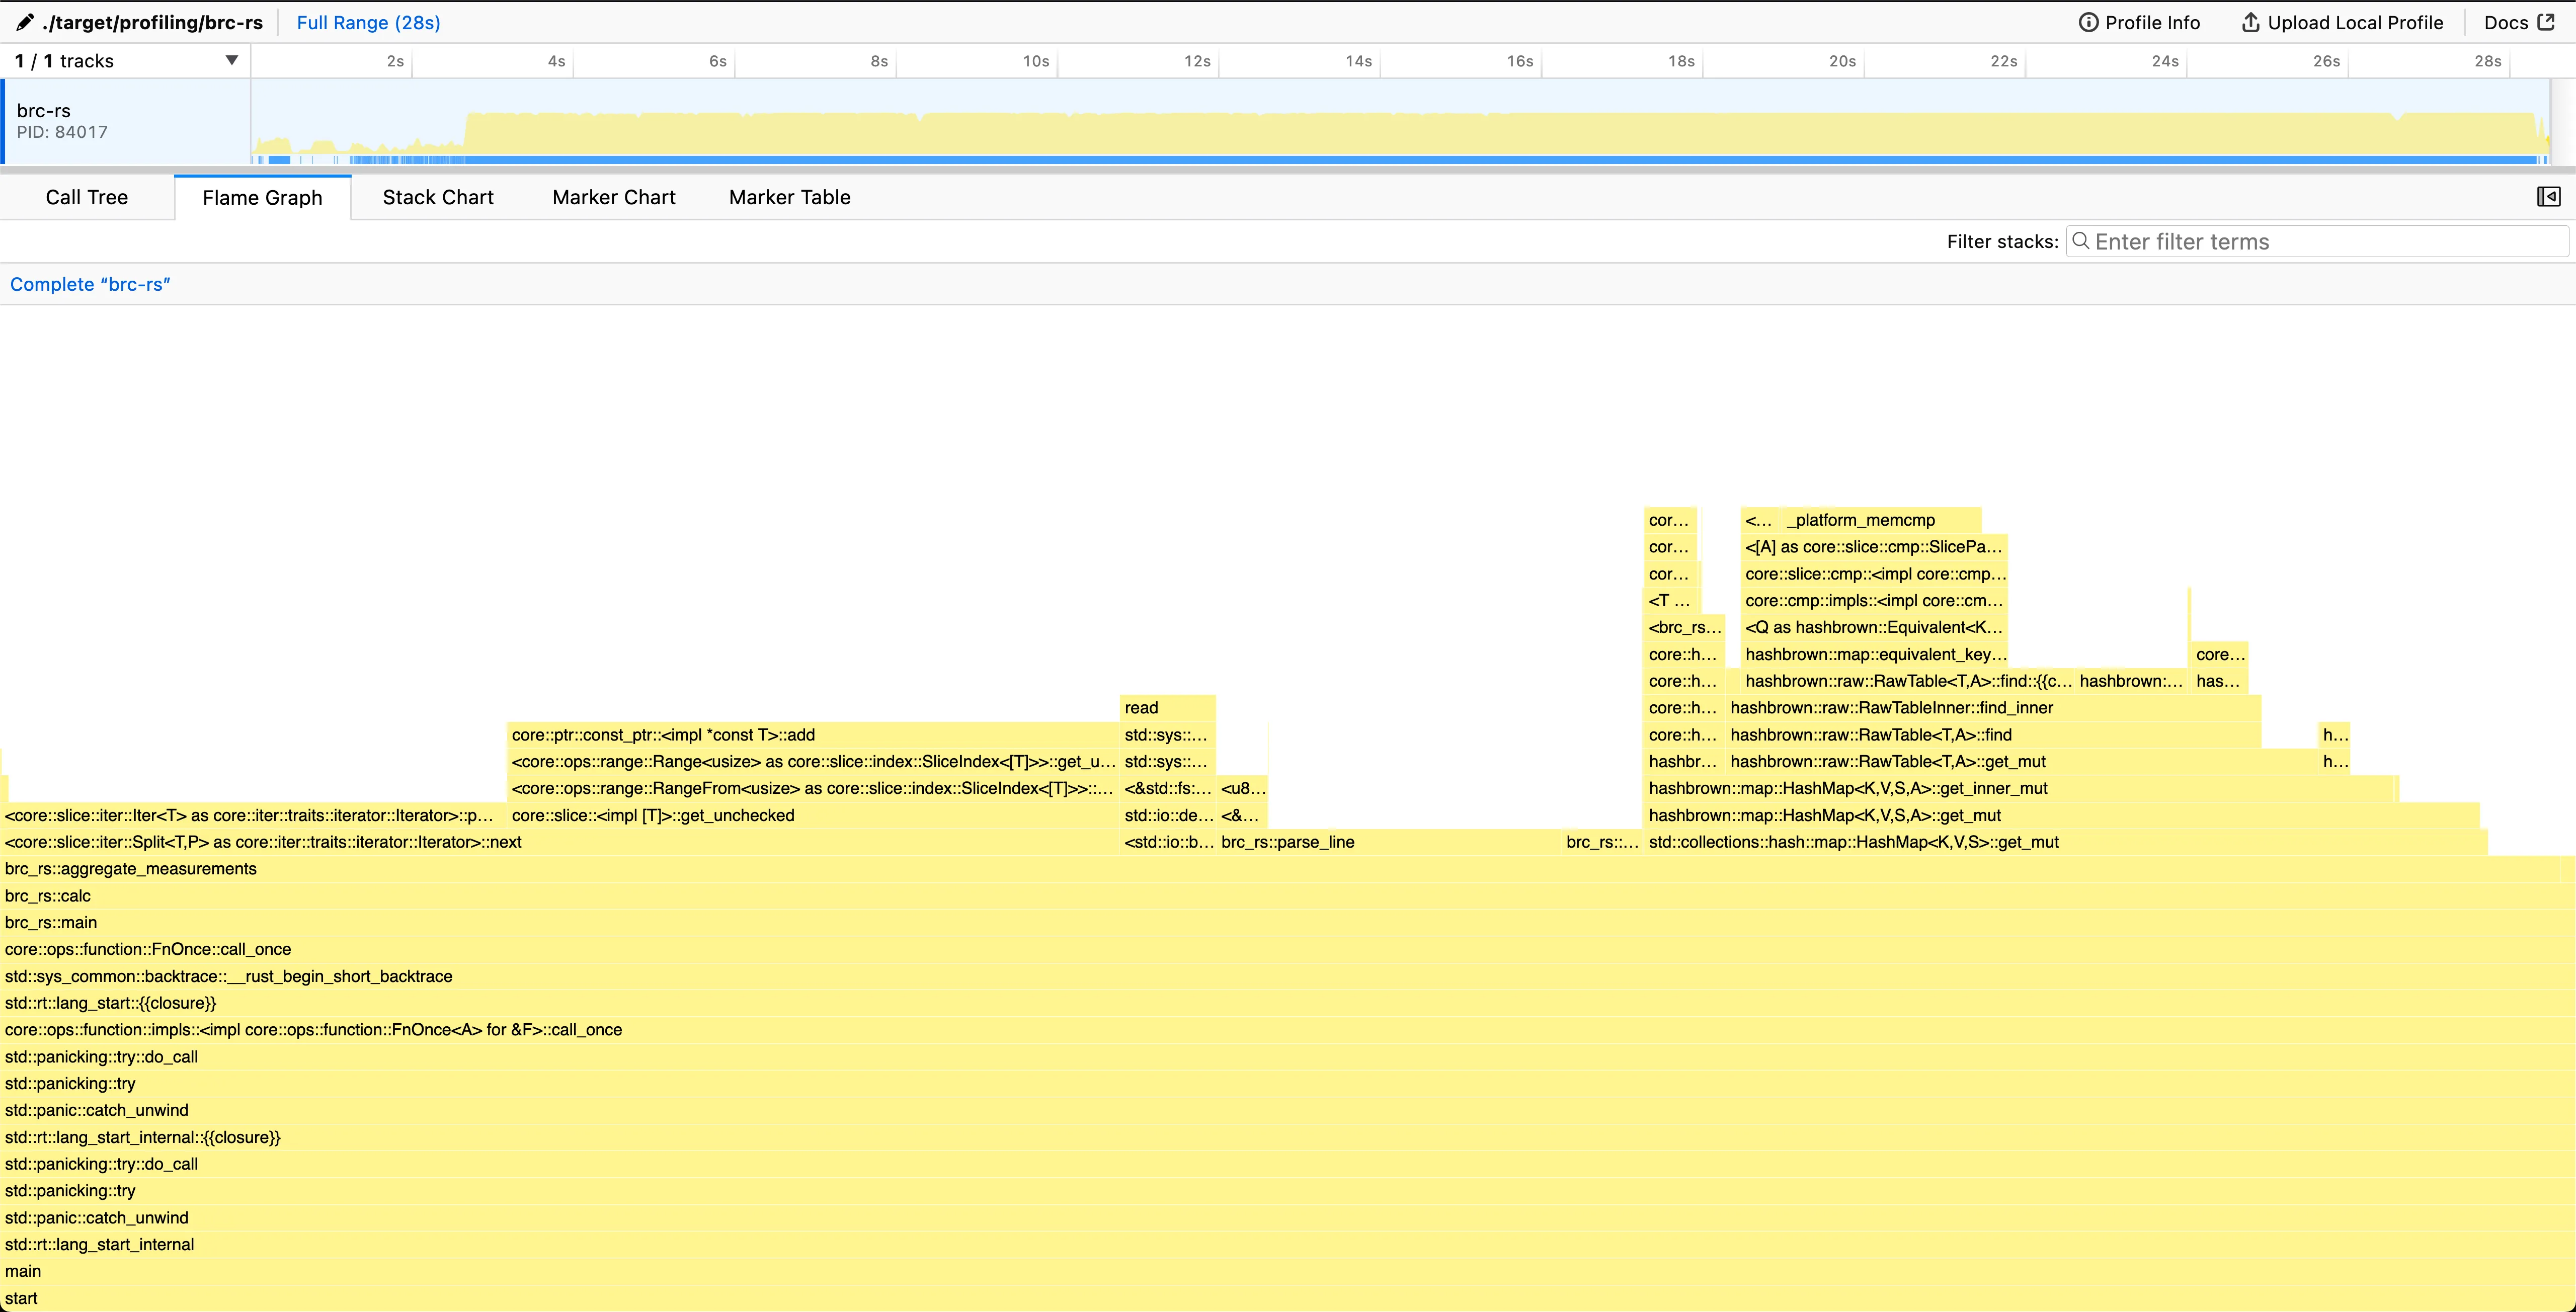Image resolution: width=2576 pixels, height=1312 pixels.
Task: Open the Marker Chart tab
Action: (613, 197)
